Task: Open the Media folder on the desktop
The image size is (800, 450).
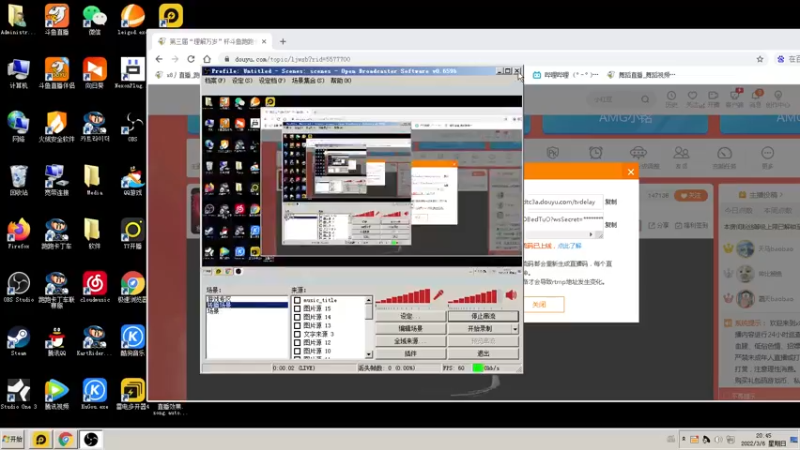Action: tap(94, 180)
